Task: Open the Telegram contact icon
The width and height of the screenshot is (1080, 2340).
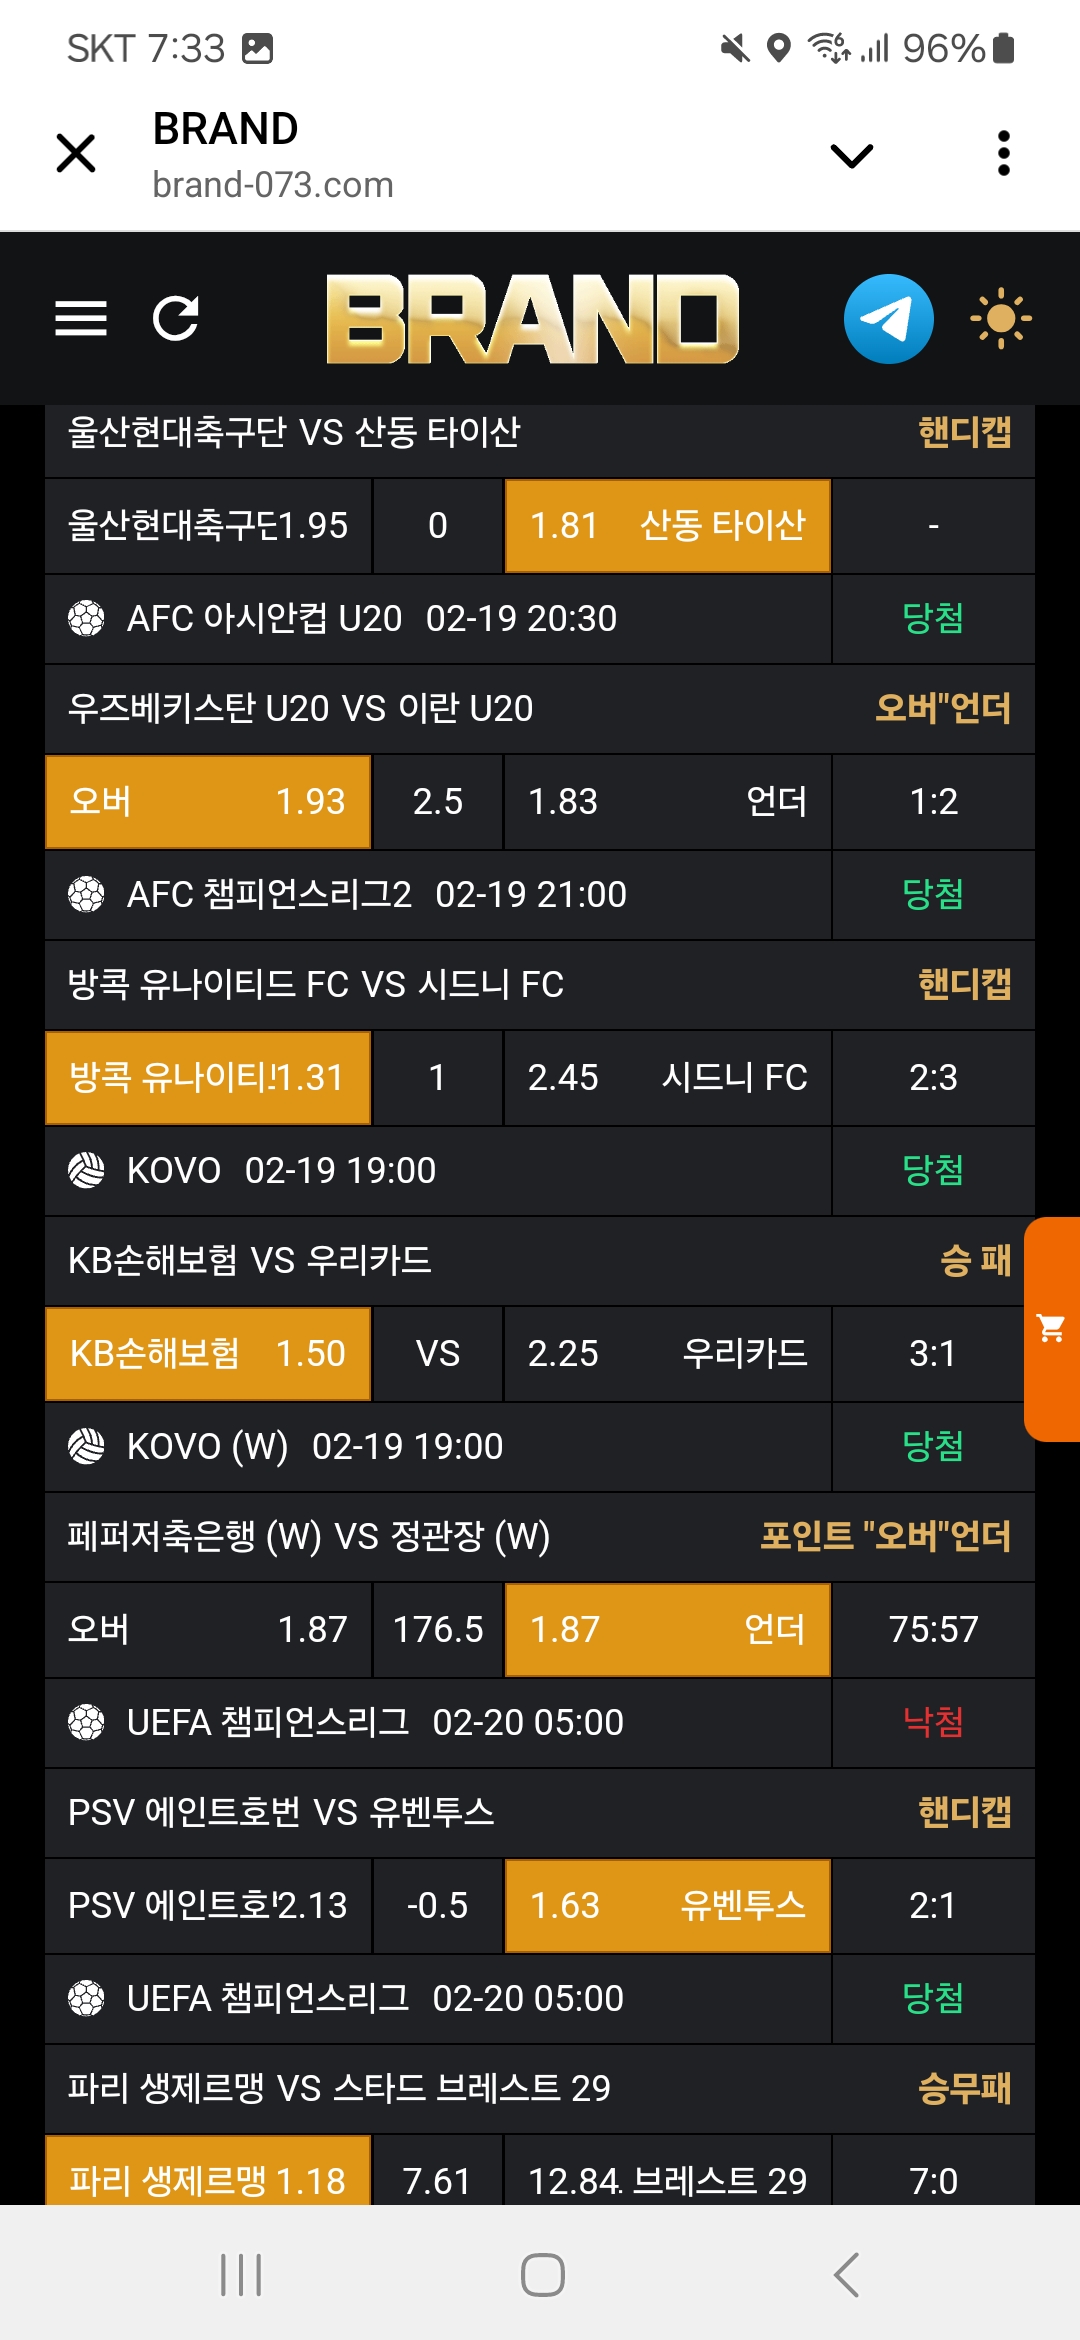Action: (x=888, y=319)
